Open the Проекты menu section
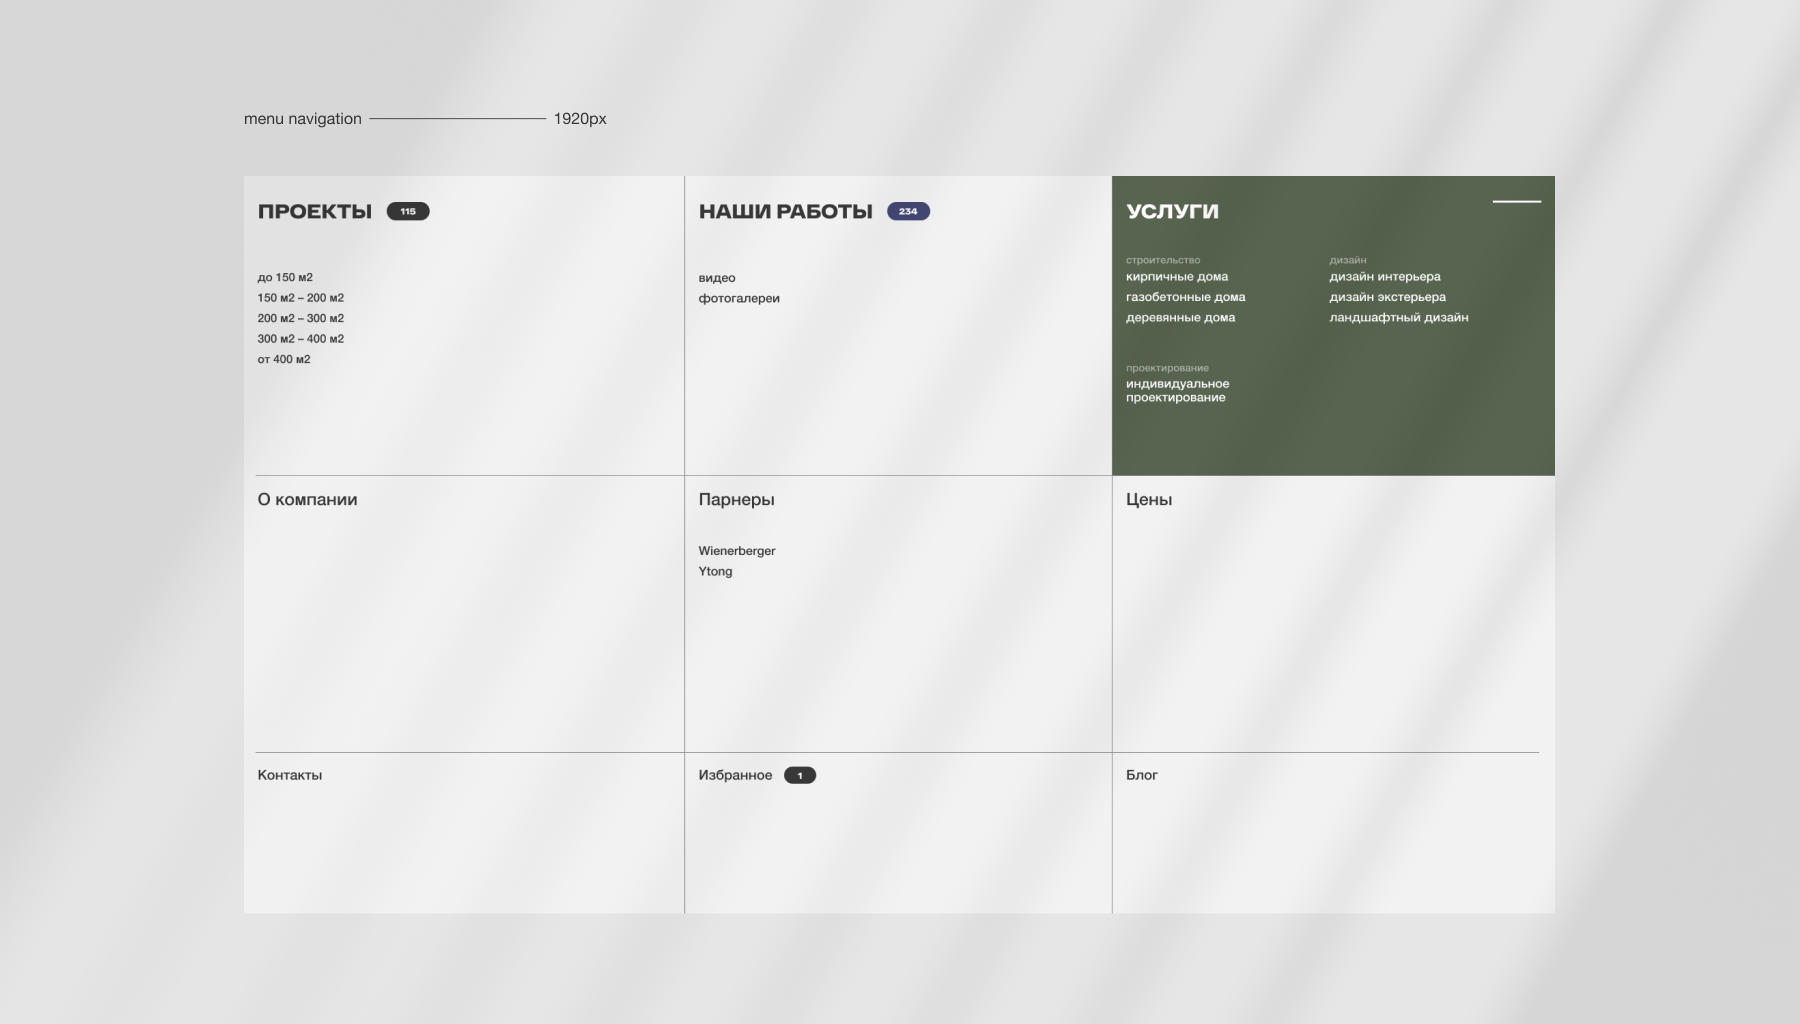1800x1024 pixels. (x=315, y=212)
